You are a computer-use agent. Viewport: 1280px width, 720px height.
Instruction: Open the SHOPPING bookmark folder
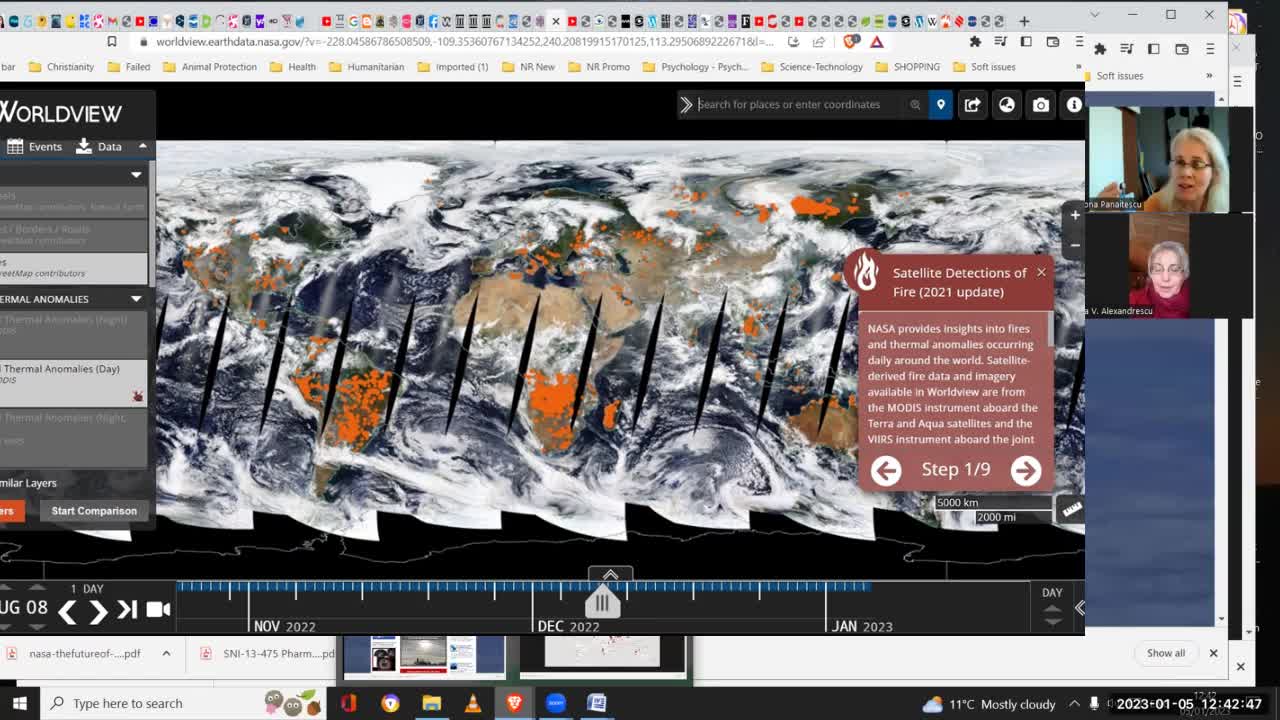(x=907, y=67)
